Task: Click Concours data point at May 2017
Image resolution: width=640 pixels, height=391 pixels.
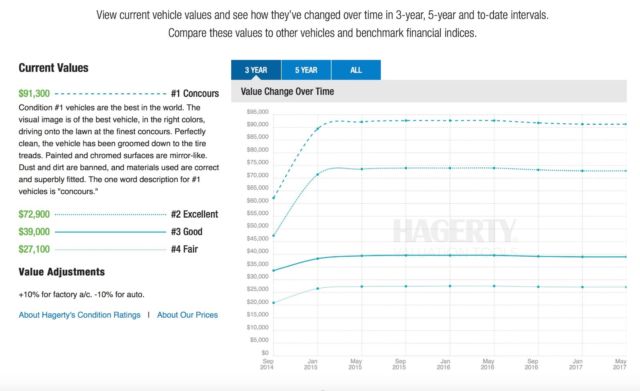Action: (x=626, y=124)
